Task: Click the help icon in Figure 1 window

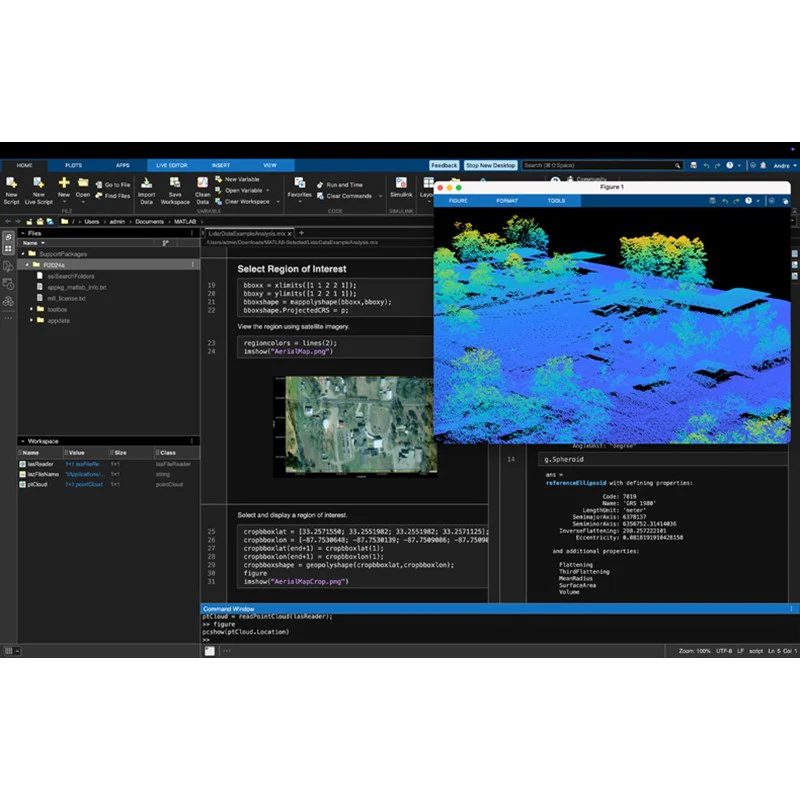Action: pos(748,201)
